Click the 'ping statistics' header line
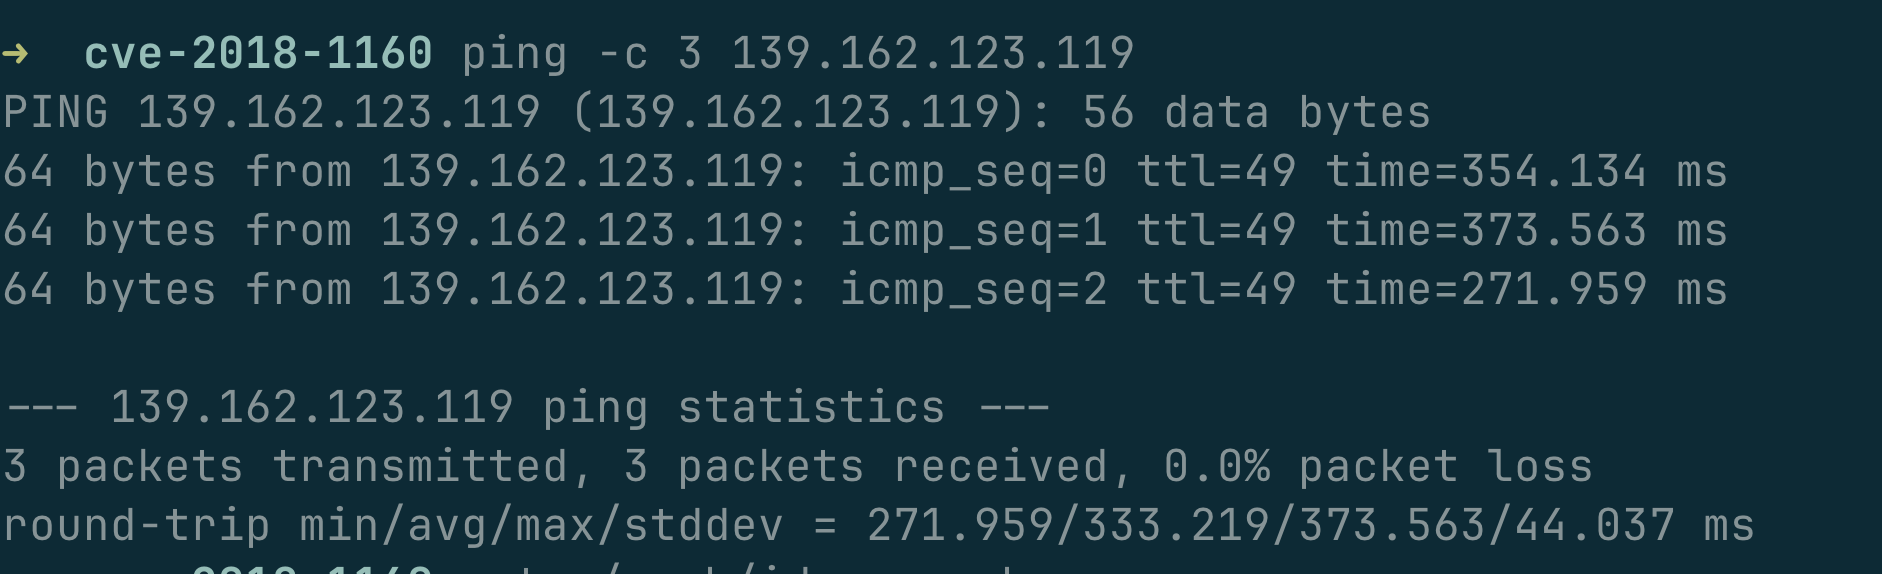Viewport: 1882px width, 574px height. pos(527,408)
